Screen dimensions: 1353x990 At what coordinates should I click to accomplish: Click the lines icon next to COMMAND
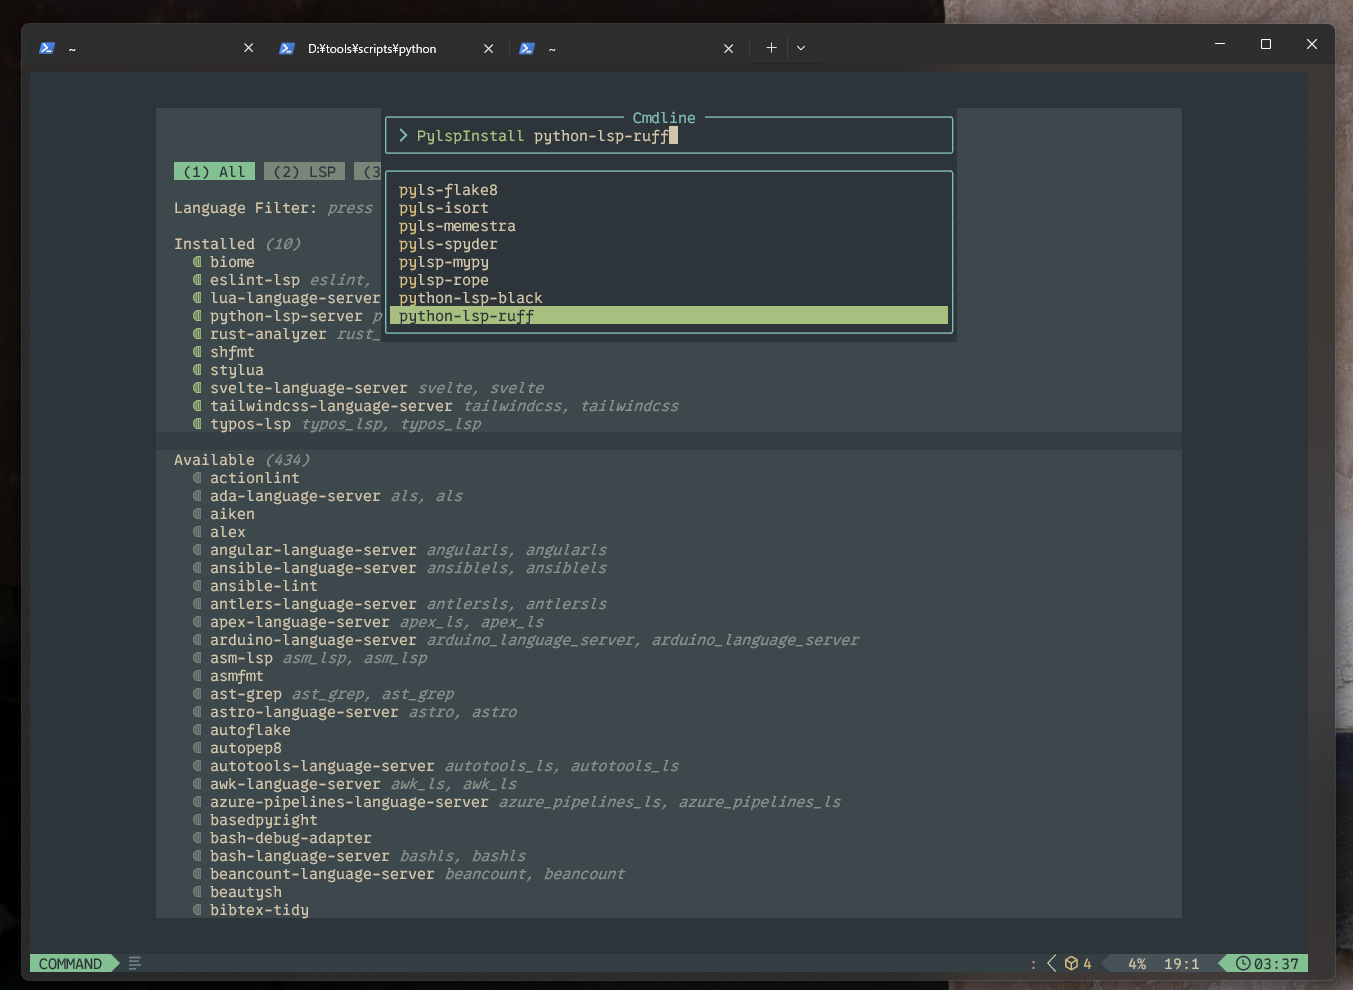tap(134, 963)
